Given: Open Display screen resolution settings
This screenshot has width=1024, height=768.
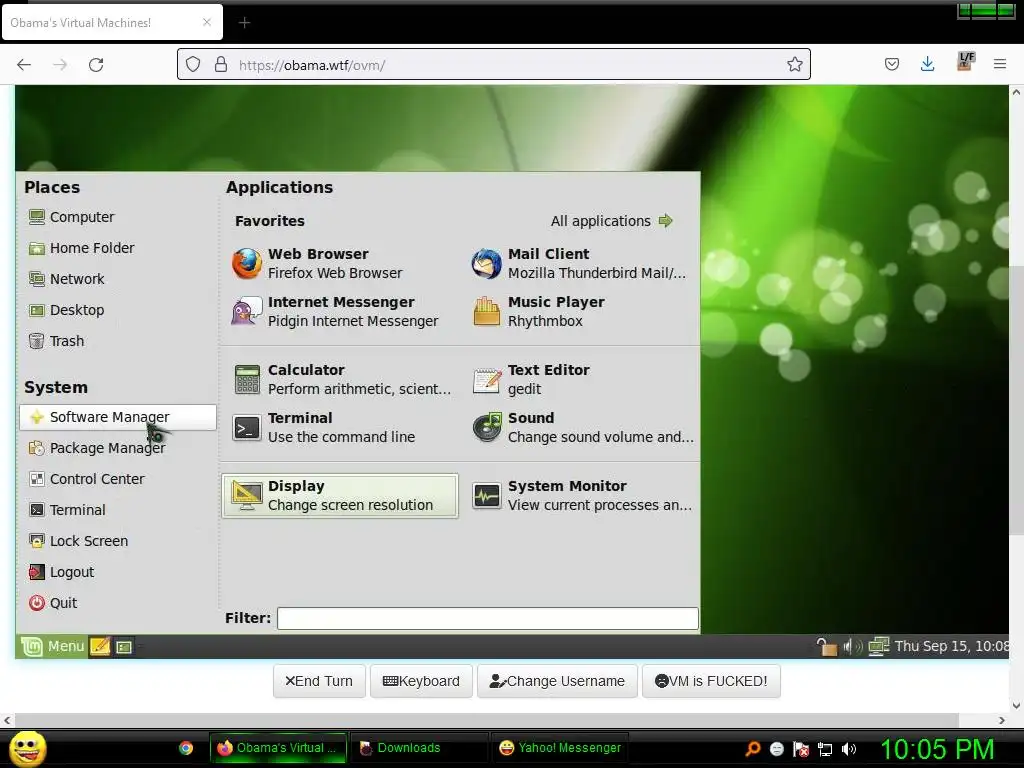Looking at the screenshot, I should [340, 496].
